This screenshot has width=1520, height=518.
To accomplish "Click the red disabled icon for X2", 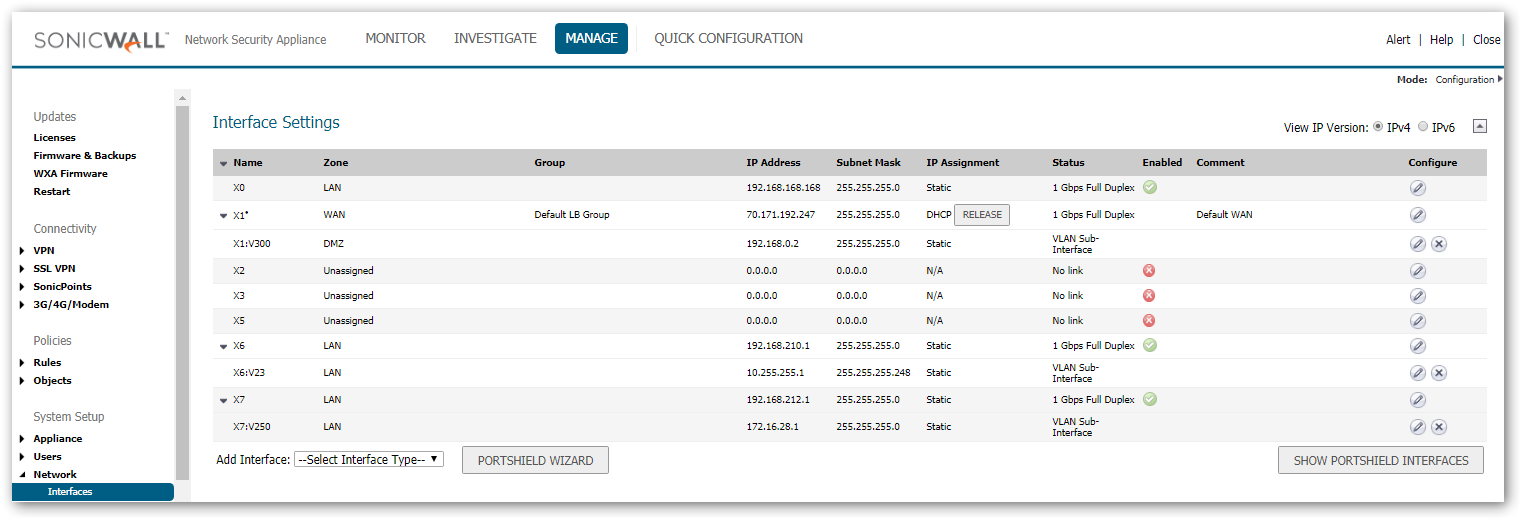I will coord(1149,271).
